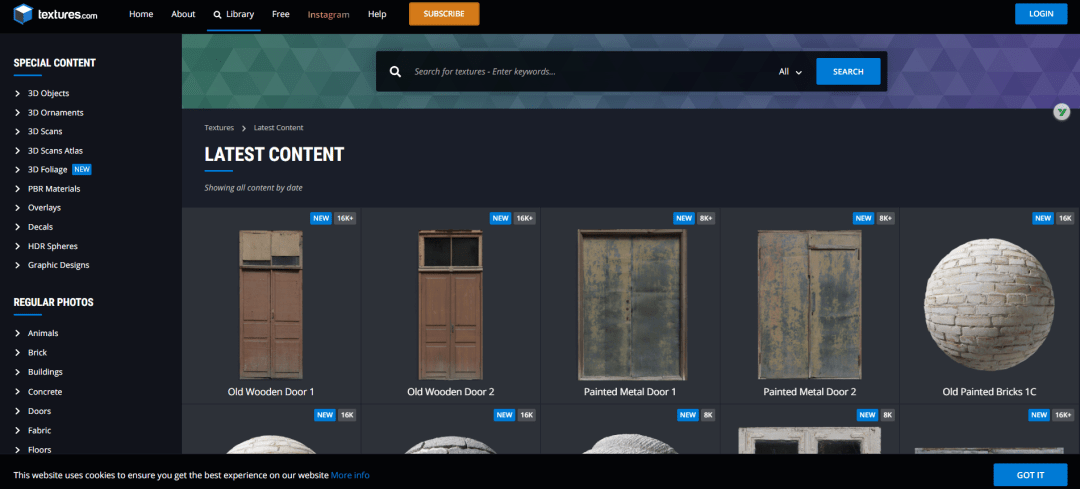This screenshot has height=489, width=1080.
Task: Click the Latest Content breadcrumb
Action: pos(278,128)
